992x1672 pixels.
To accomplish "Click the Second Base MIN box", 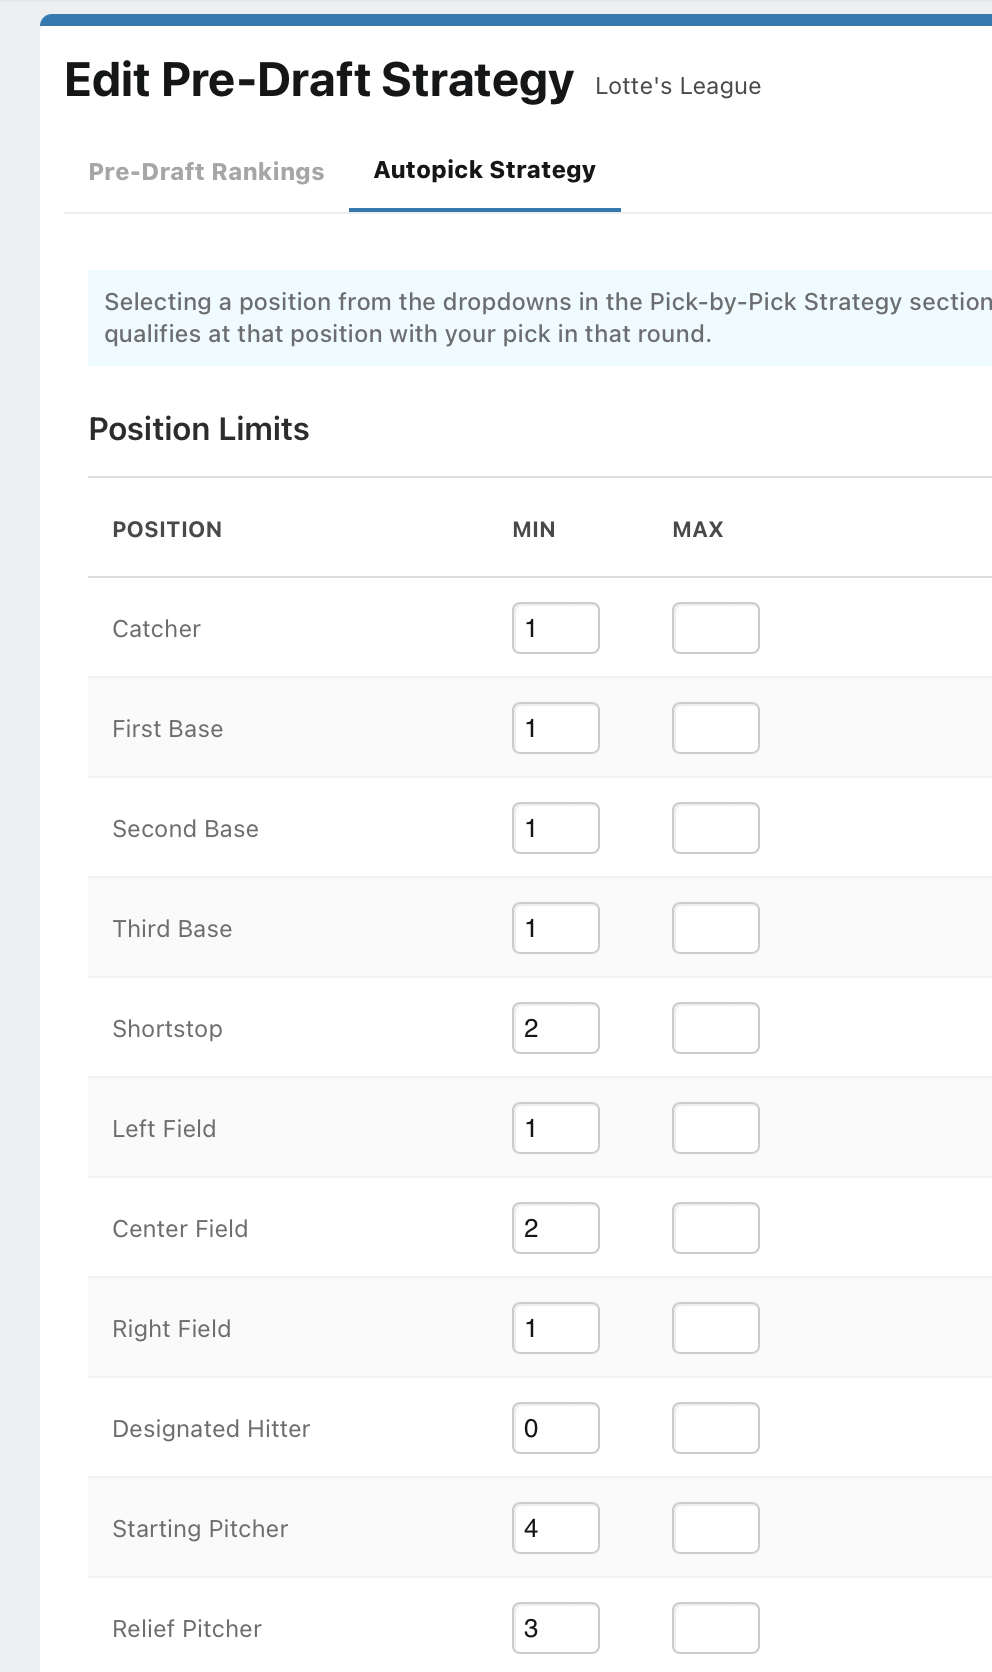I will (556, 828).
